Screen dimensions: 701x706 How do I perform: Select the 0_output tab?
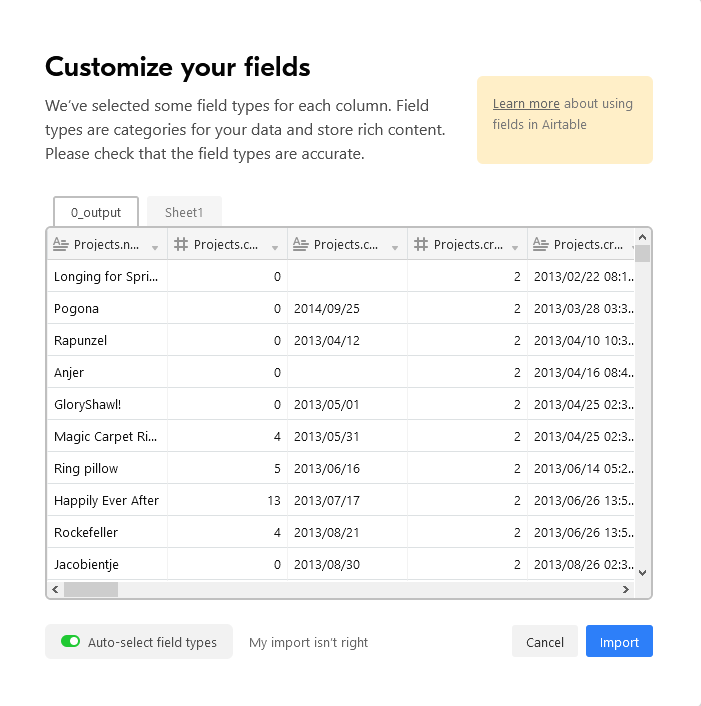pos(96,212)
